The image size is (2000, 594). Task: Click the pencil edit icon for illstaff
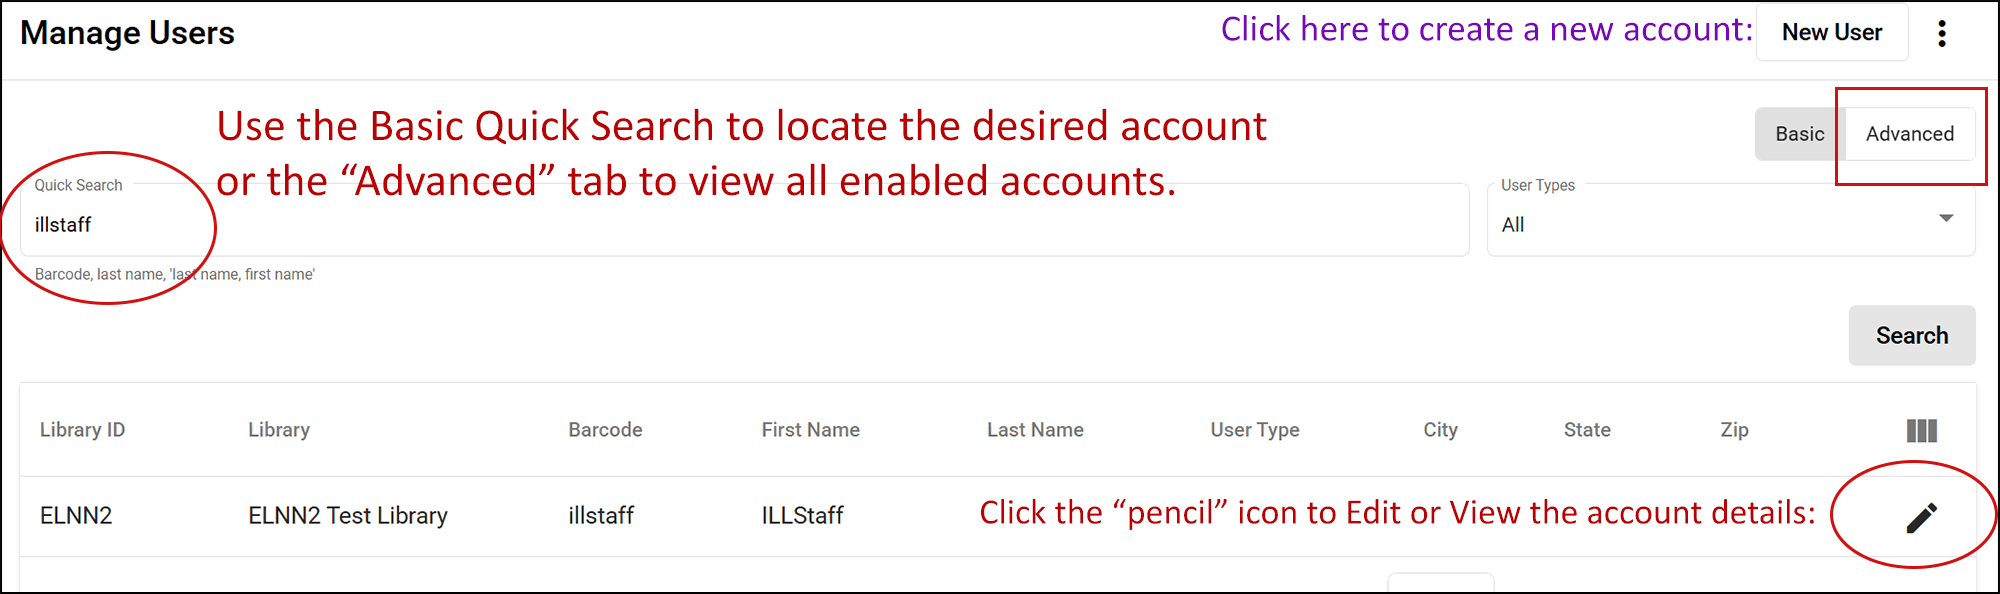point(1921,517)
